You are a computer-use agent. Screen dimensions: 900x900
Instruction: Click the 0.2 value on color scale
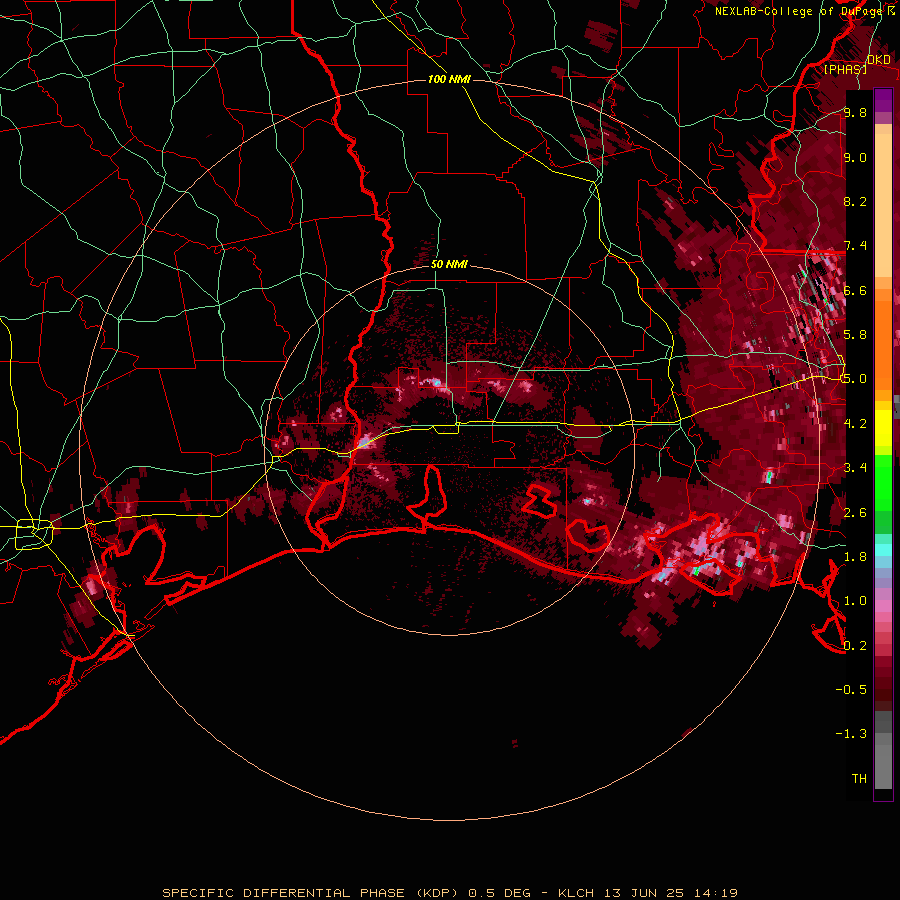855,646
